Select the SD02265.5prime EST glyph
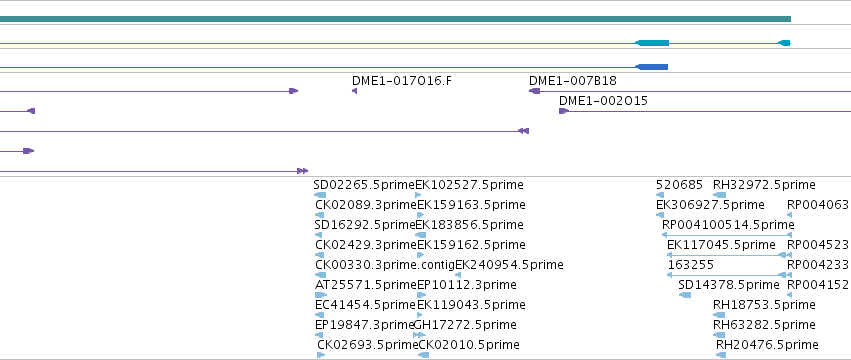851x360 pixels. [320, 195]
